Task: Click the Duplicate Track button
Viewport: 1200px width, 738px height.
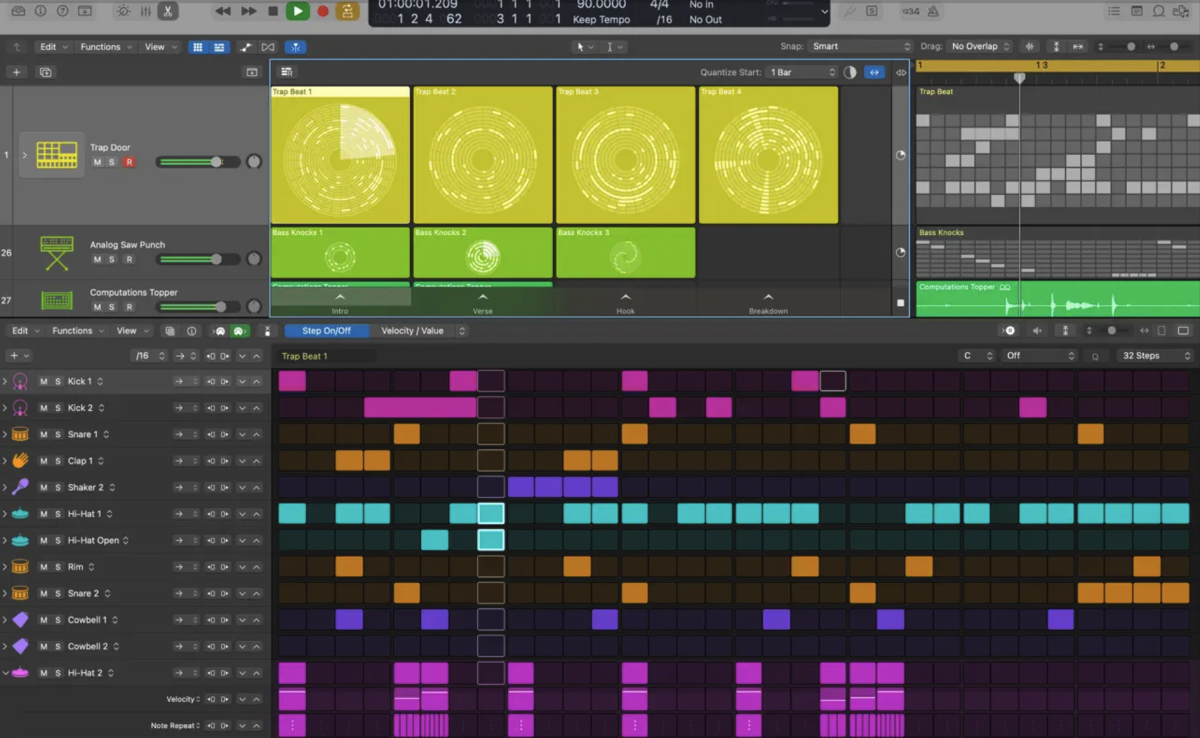Action: (45, 72)
